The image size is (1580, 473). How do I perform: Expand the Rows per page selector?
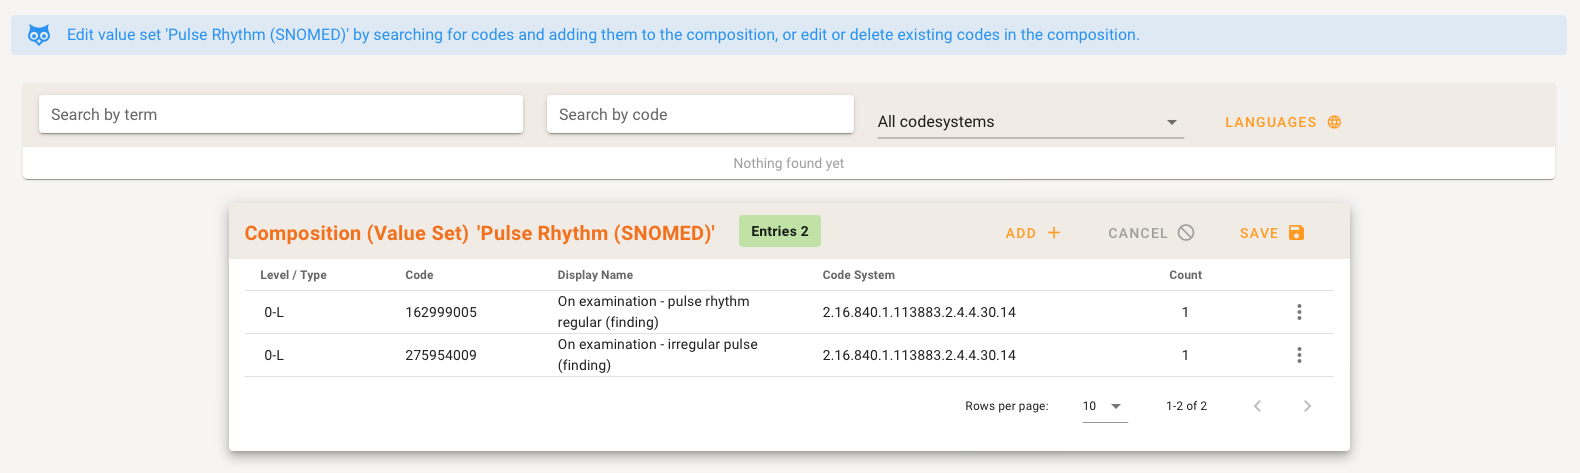click(1104, 406)
